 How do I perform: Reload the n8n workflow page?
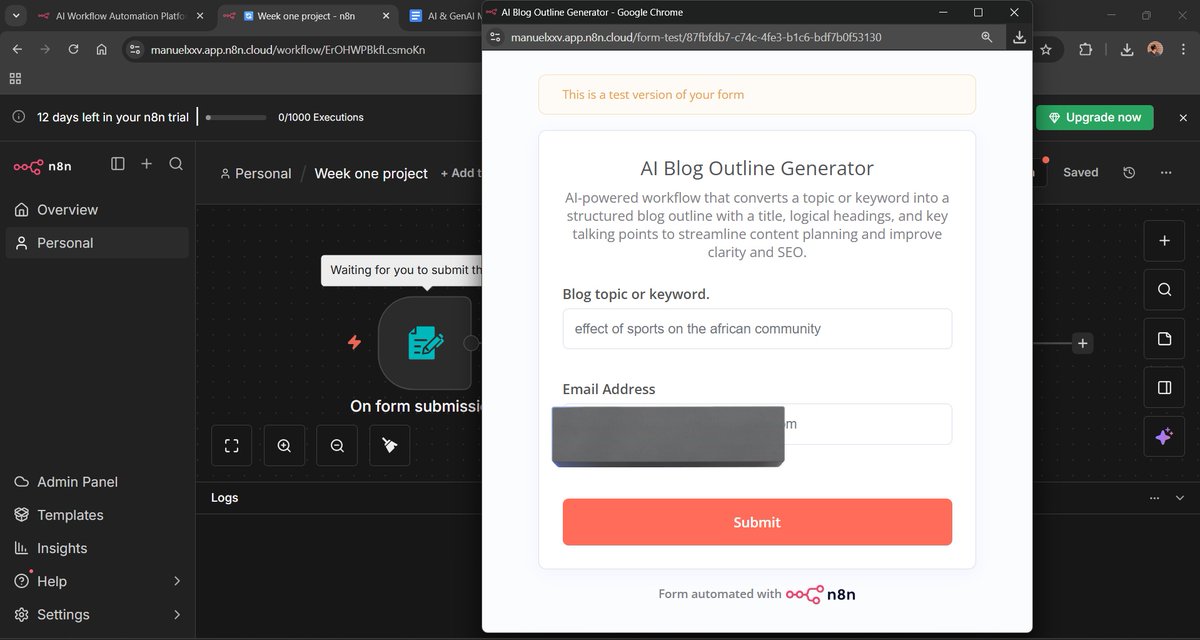click(73, 49)
